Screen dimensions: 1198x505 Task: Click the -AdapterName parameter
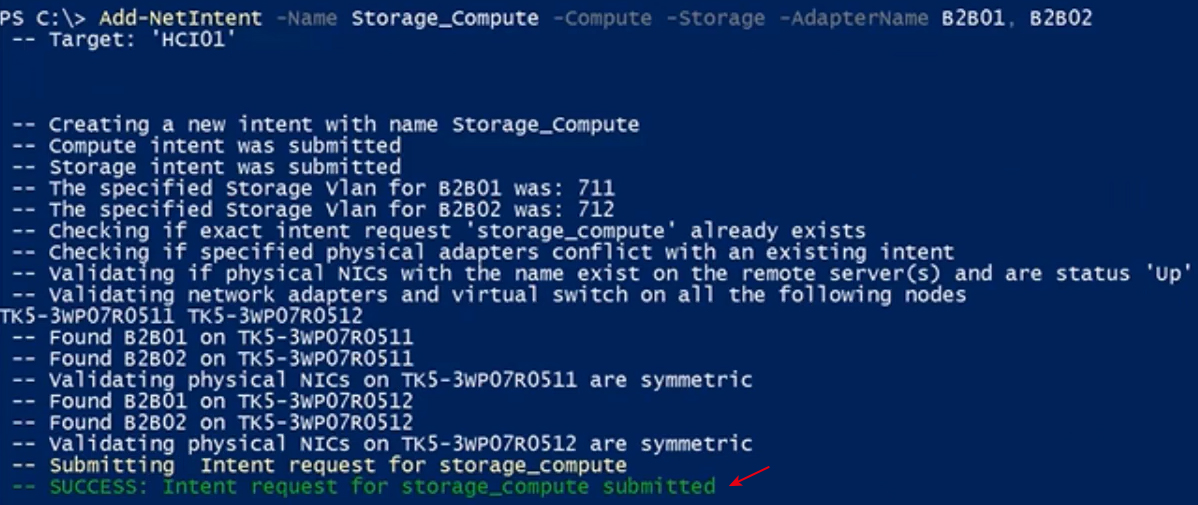853,18
